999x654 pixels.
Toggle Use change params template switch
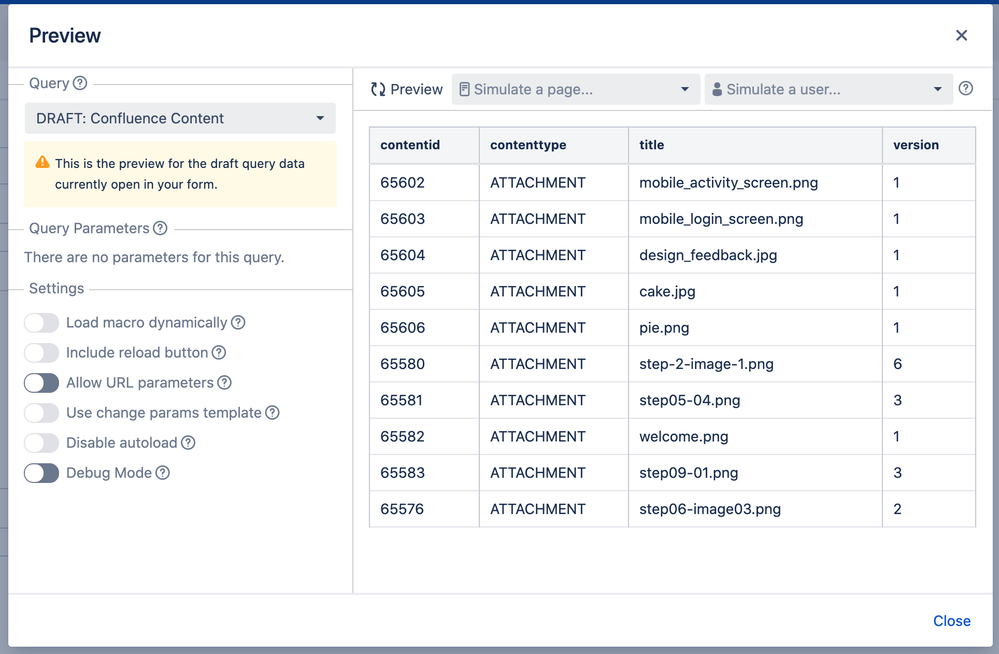tap(41, 412)
